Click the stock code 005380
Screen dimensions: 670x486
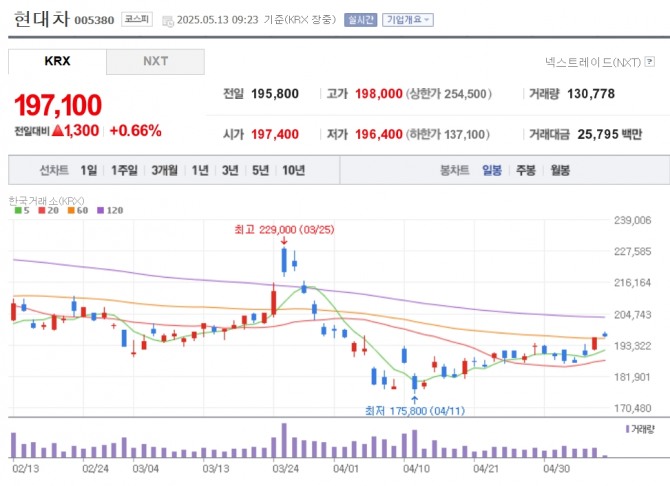[x=94, y=20]
